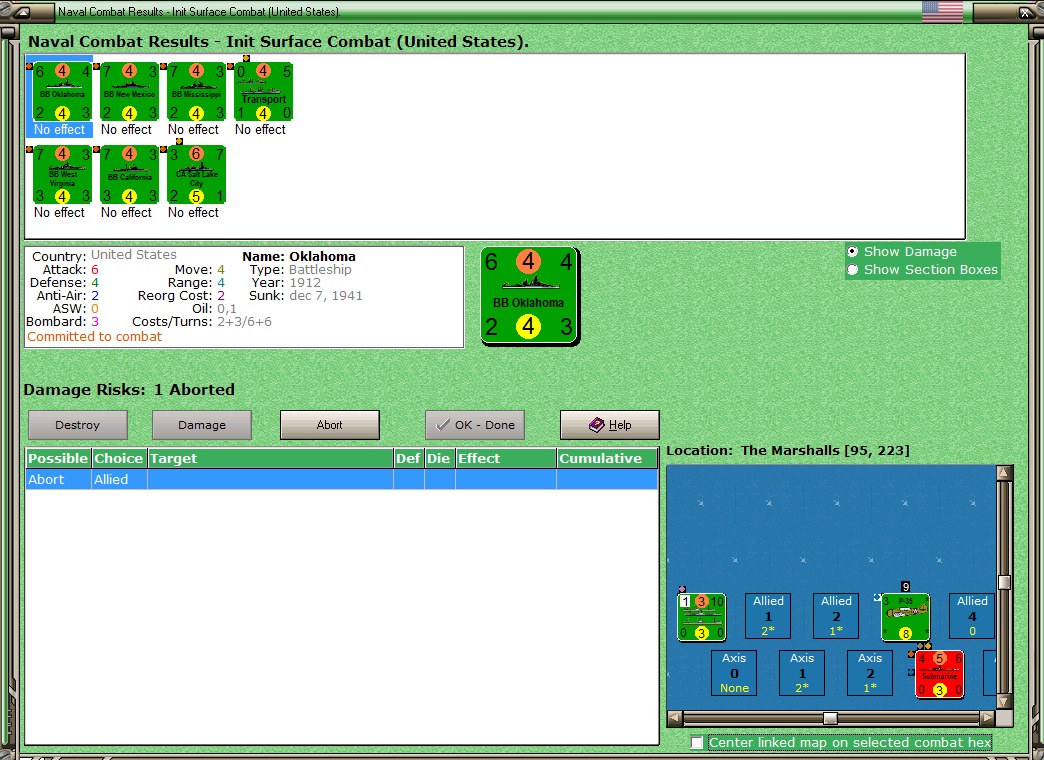This screenshot has height=760, width=1044.
Task: Click the Cumulative column header
Action: (607, 458)
